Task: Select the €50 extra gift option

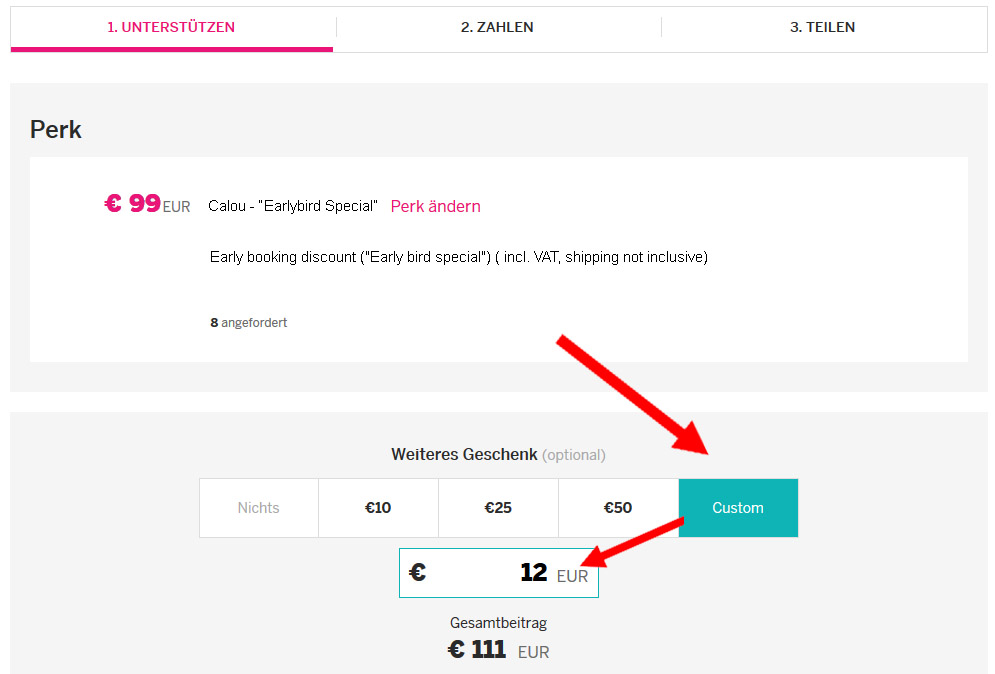Action: point(618,508)
